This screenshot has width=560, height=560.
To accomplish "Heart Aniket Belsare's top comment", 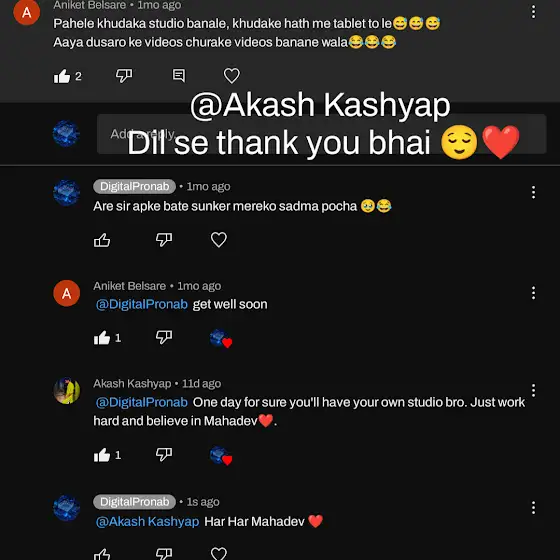I will coord(231,76).
